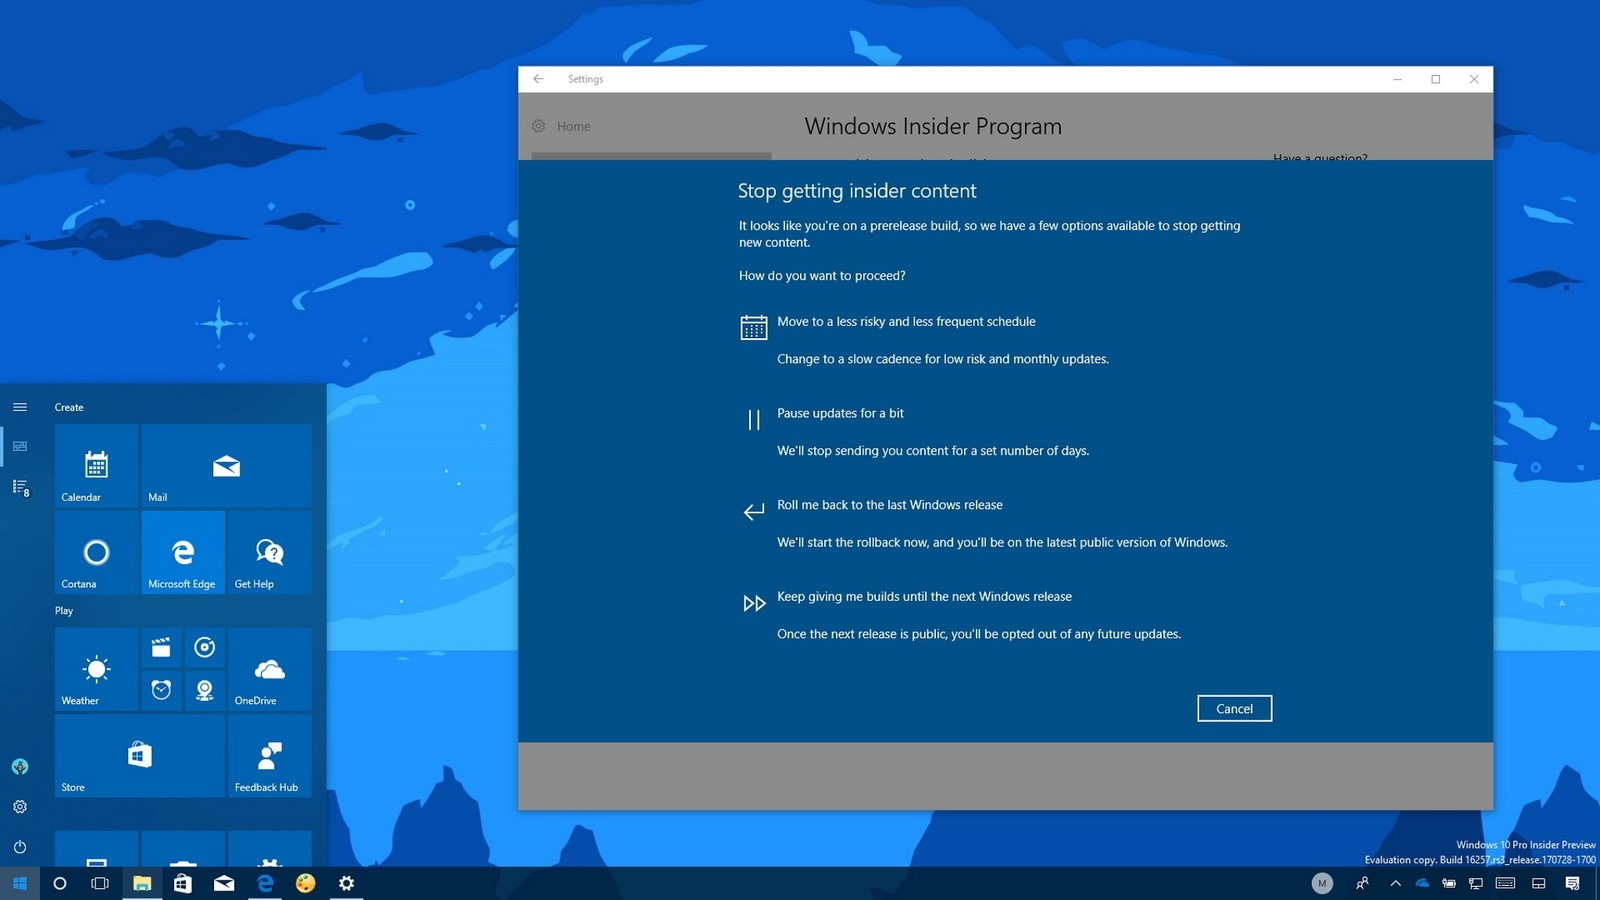
Task: Open the Store tile under Play
Action: (x=138, y=756)
